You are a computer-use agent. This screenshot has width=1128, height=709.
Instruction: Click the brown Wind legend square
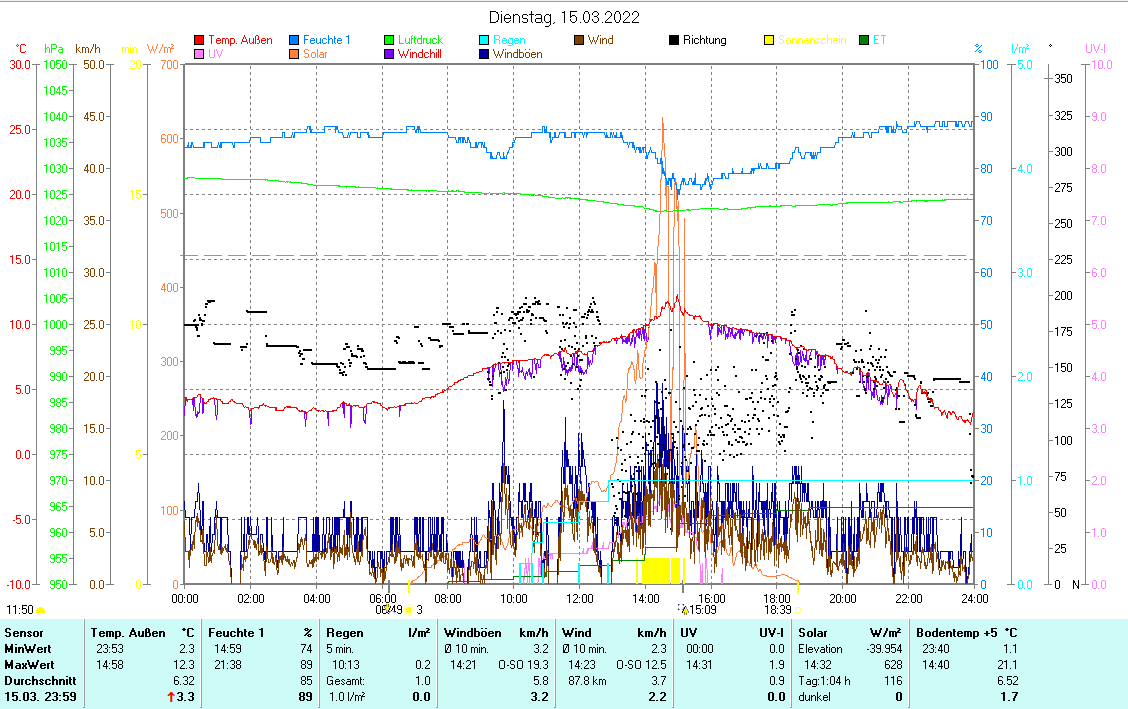(580, 41)
